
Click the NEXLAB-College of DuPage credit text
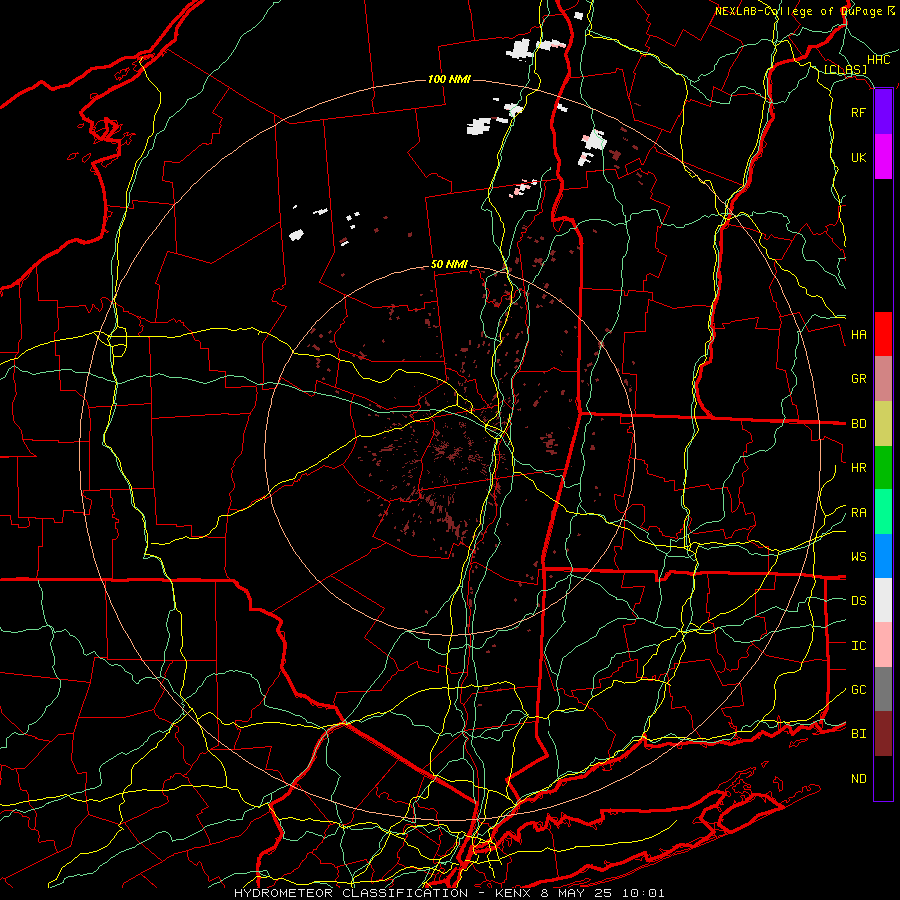click(804, 11)
